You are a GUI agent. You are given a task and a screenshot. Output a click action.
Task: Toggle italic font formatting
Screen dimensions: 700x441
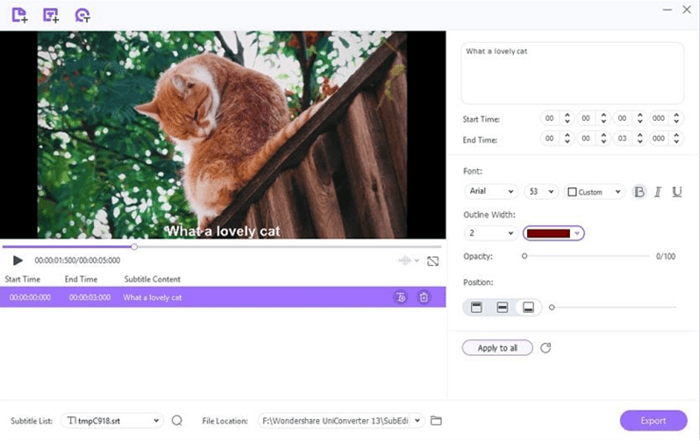click(x=658, y=192)
